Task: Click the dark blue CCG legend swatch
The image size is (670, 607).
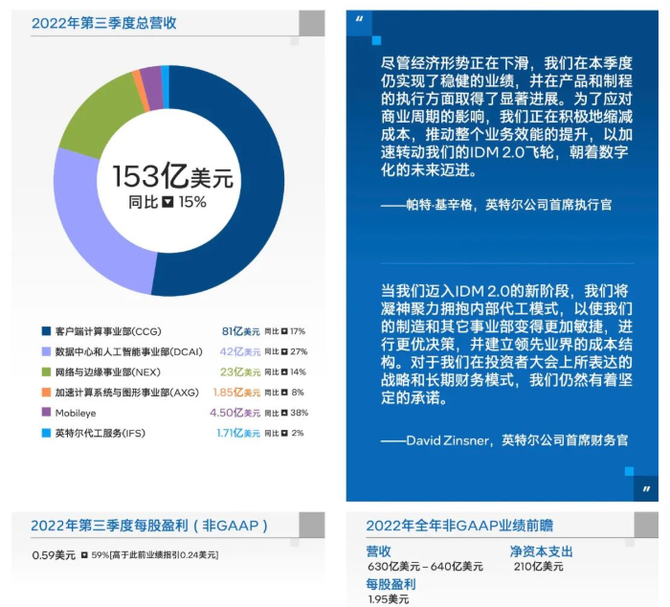Action: coord(46,331)
